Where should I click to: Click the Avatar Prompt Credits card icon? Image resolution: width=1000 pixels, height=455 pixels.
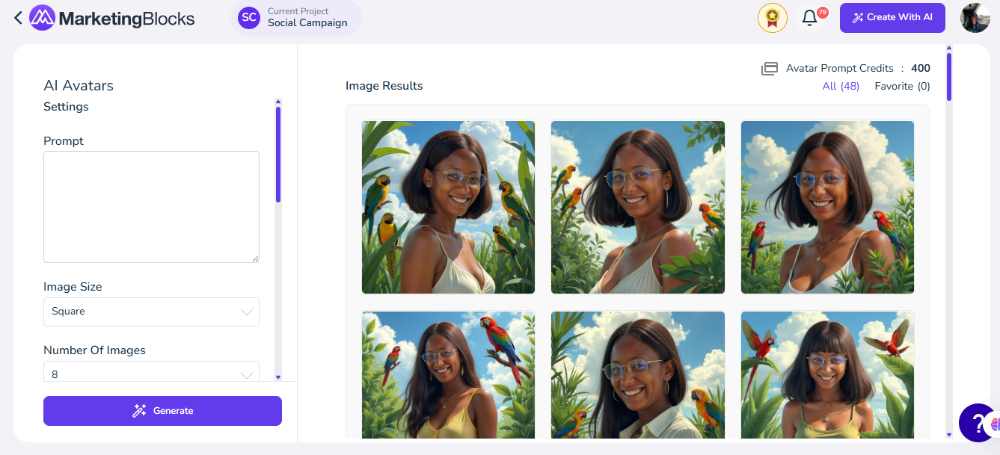tap(770, 68)
